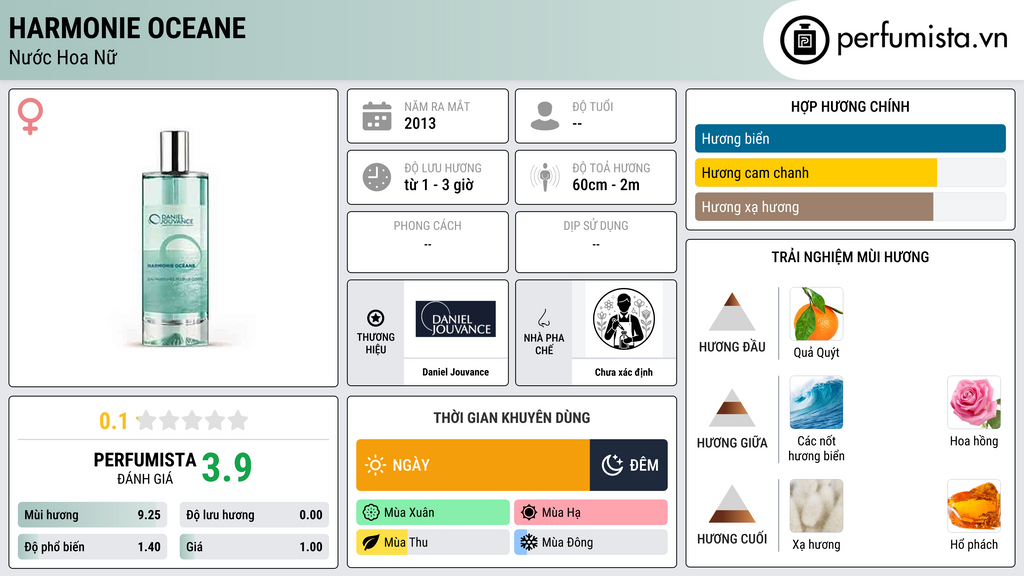Viewport: 1024px width, 576px height.
Task: Click the green Perfumista score 3.9
Action: click(227, 467)
